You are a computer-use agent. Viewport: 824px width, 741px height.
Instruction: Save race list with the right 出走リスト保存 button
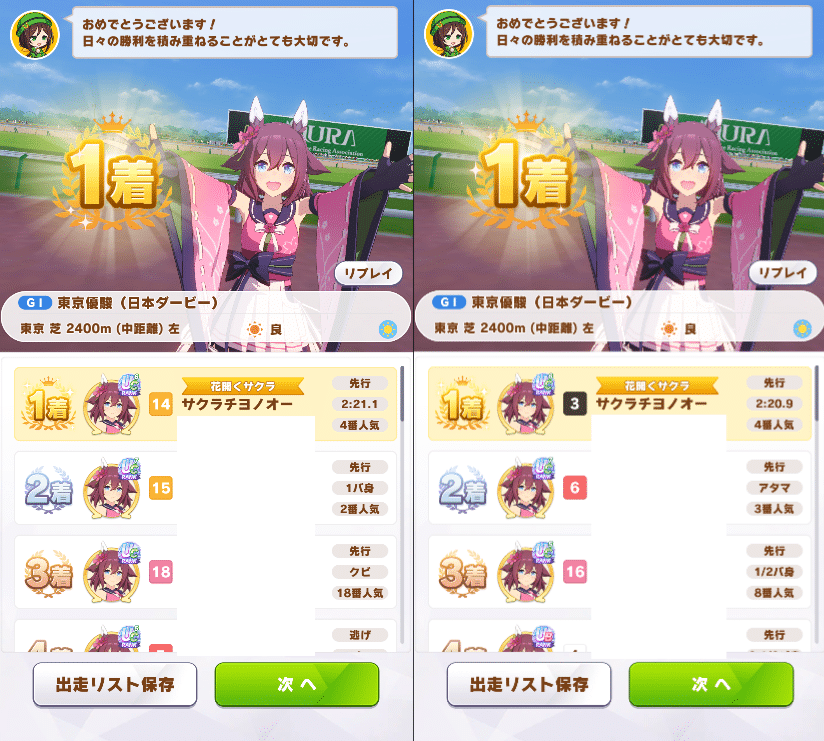pyautogui.click(x=529, y=684)
